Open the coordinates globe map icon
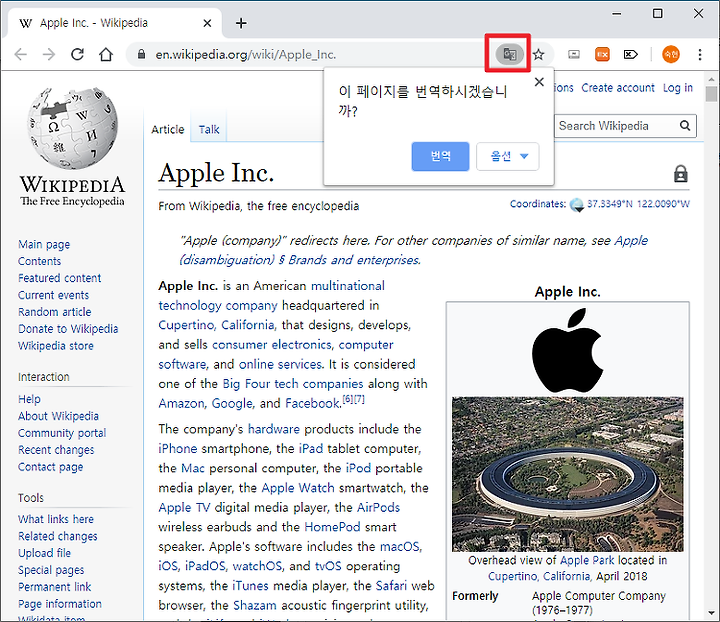This screenshot has width=720, height=622. click(x=576, y=204)
